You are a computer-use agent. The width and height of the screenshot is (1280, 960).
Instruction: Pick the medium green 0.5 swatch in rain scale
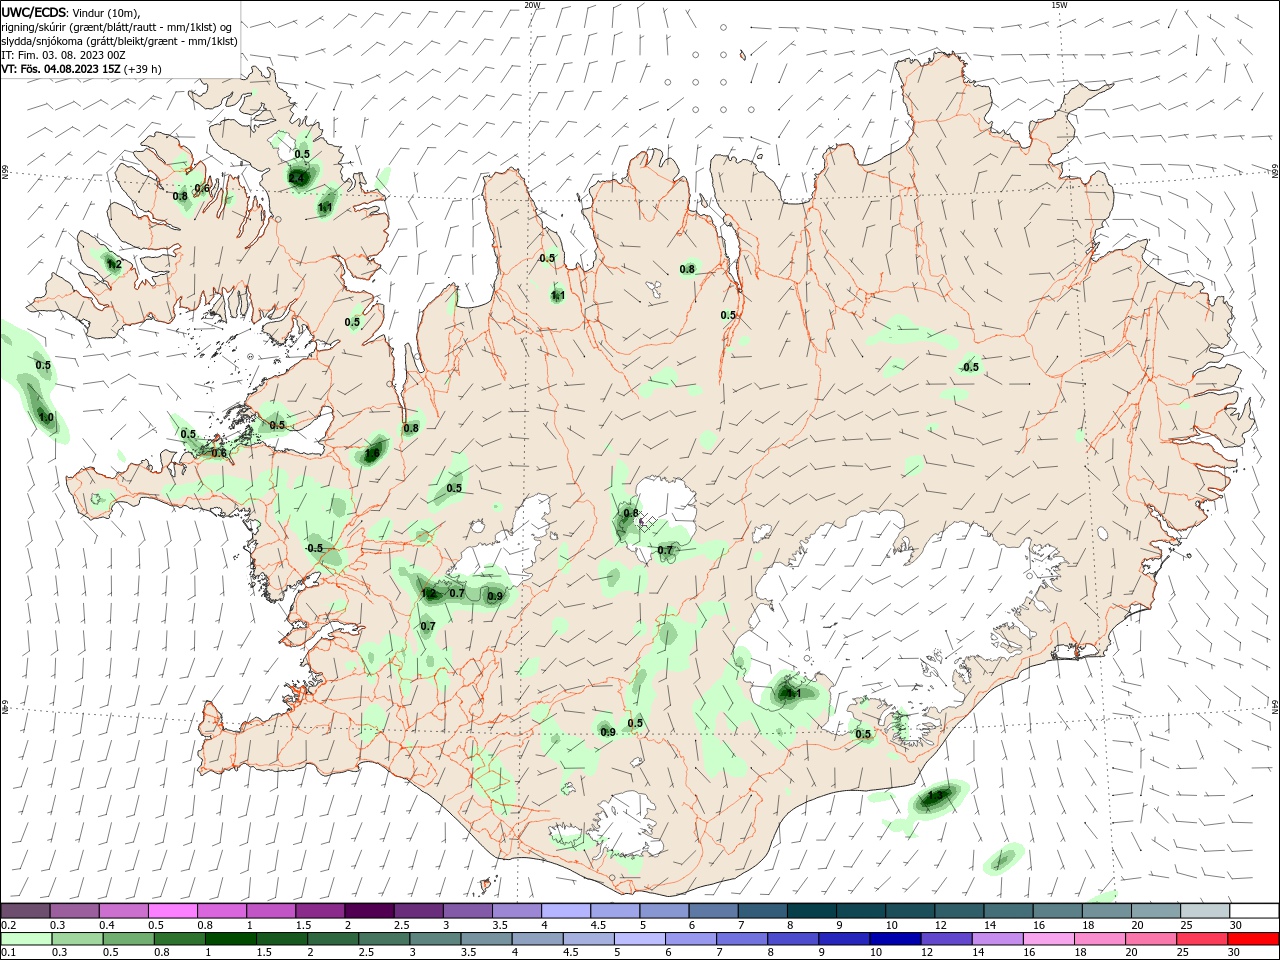pyautogui.click(x=128, y=939)
